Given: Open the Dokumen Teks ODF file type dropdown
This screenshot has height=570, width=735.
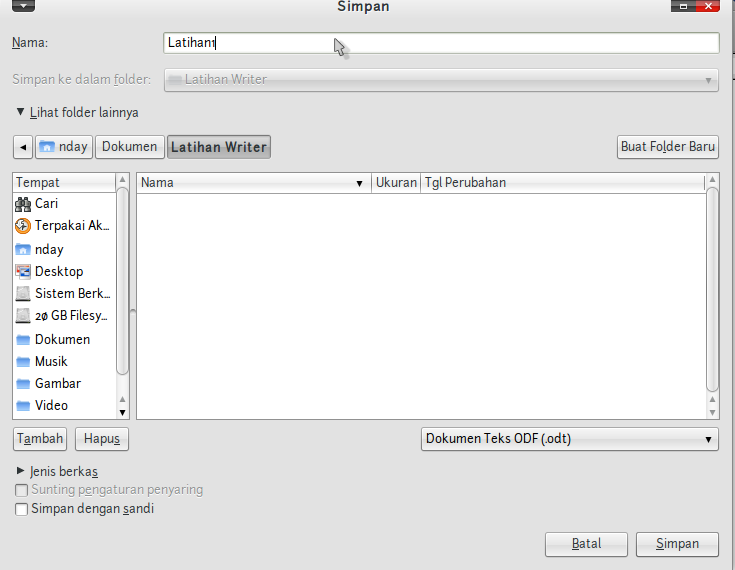Looking at the screenshot, I should pyautogui.click(x=570, y=439).
